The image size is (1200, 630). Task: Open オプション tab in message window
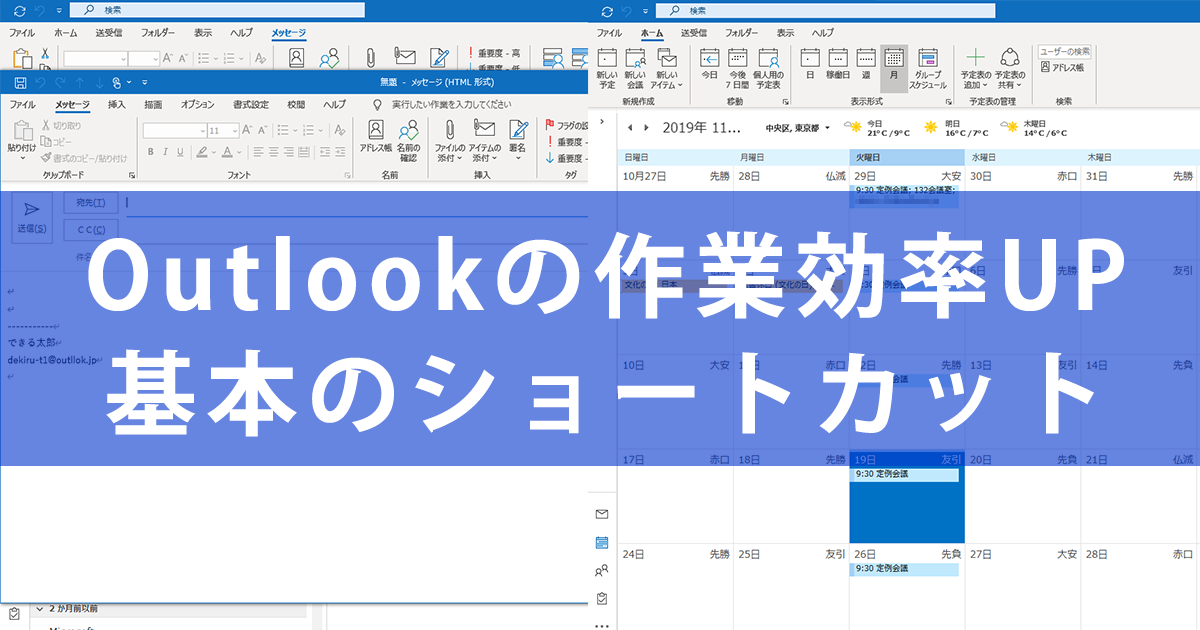pyautogui.click(x=197, y=104)
